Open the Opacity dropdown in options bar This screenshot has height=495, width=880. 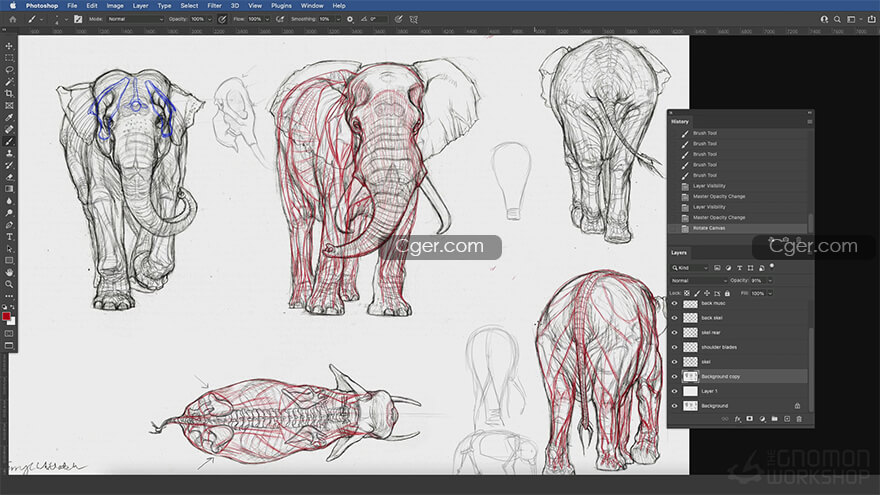210,19
